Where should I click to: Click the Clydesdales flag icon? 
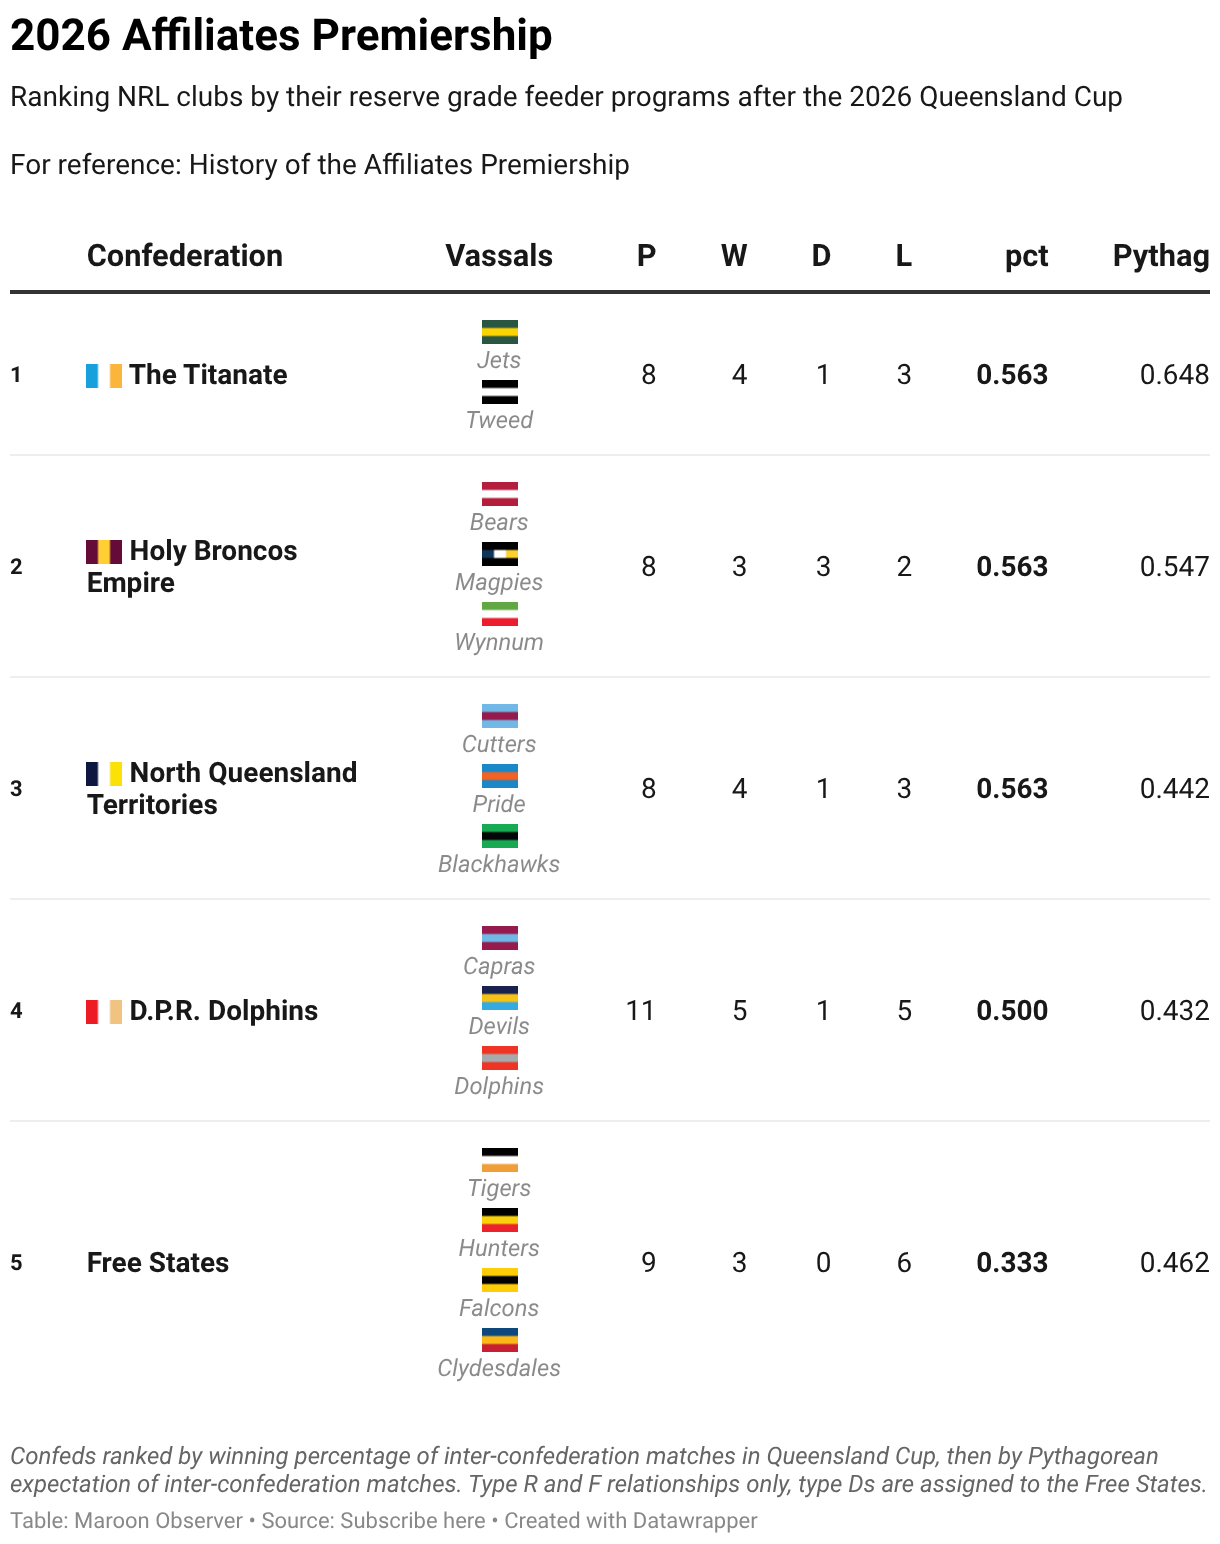pyautogui.click(x=499, y=1340)
